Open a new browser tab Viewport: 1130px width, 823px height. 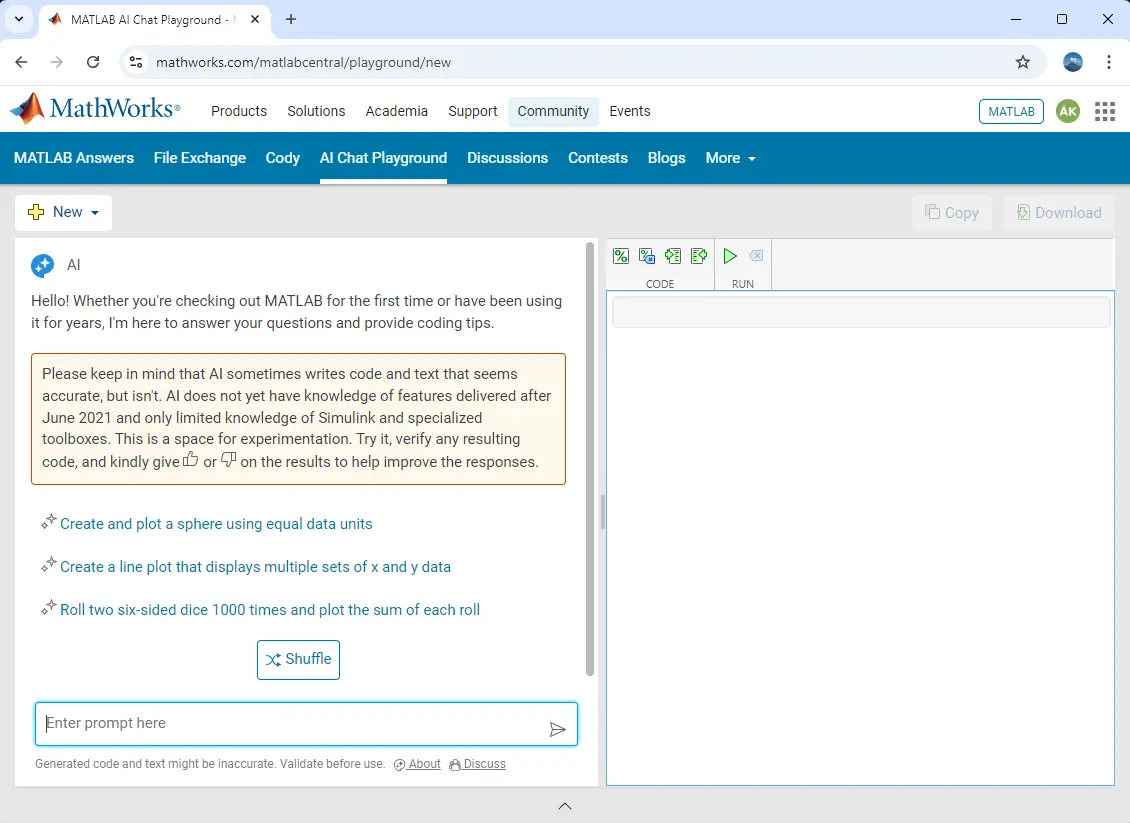click(290, 19)
